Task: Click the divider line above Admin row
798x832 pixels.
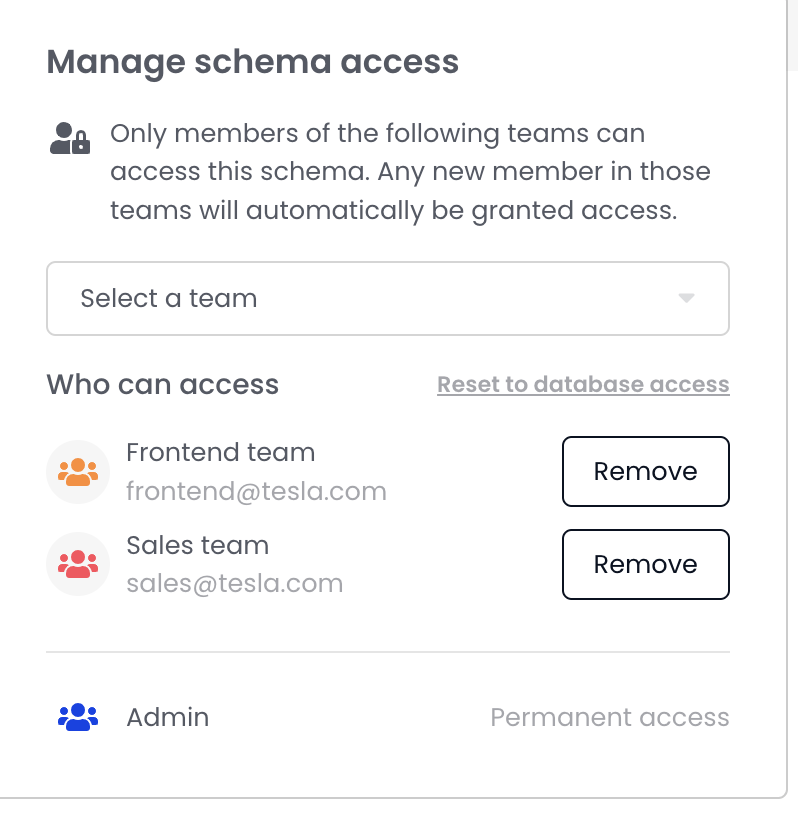Action: click(x=387, y=652)
